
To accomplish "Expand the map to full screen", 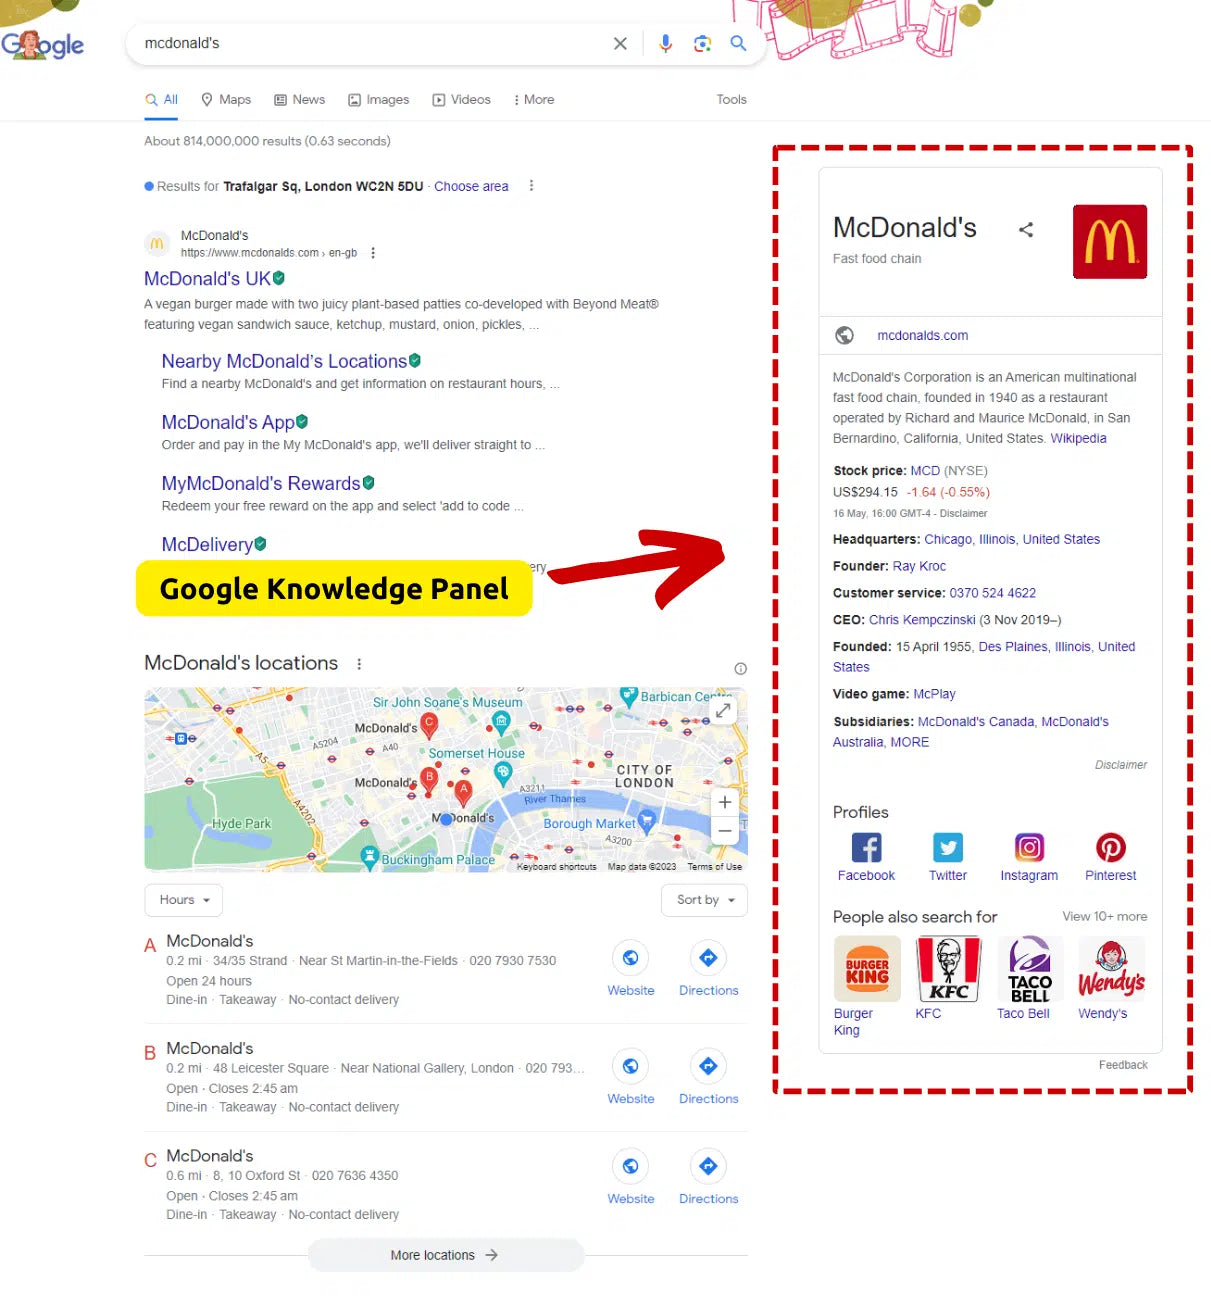I will 723,710.
